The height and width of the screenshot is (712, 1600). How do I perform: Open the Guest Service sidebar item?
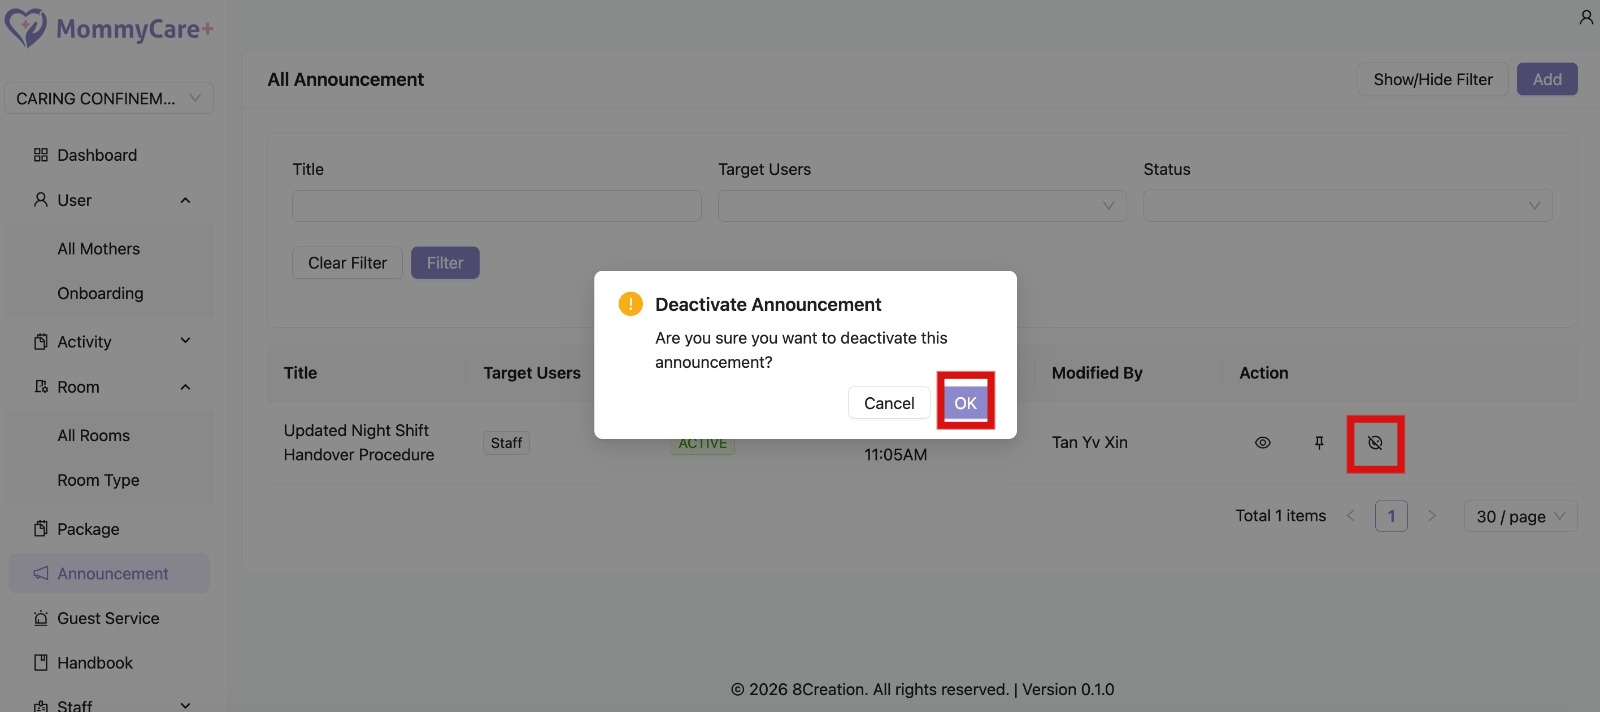pos(108,618)
